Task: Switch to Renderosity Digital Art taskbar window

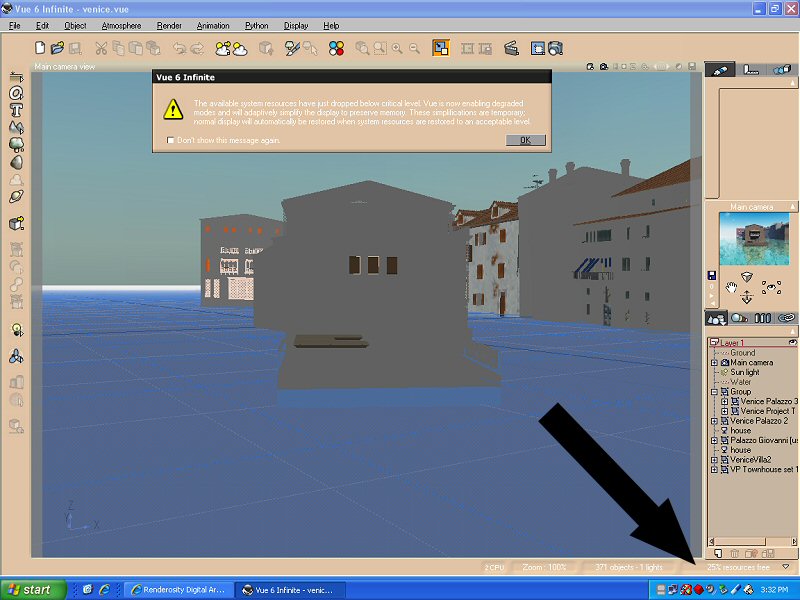Action: [x=179, y=590]
